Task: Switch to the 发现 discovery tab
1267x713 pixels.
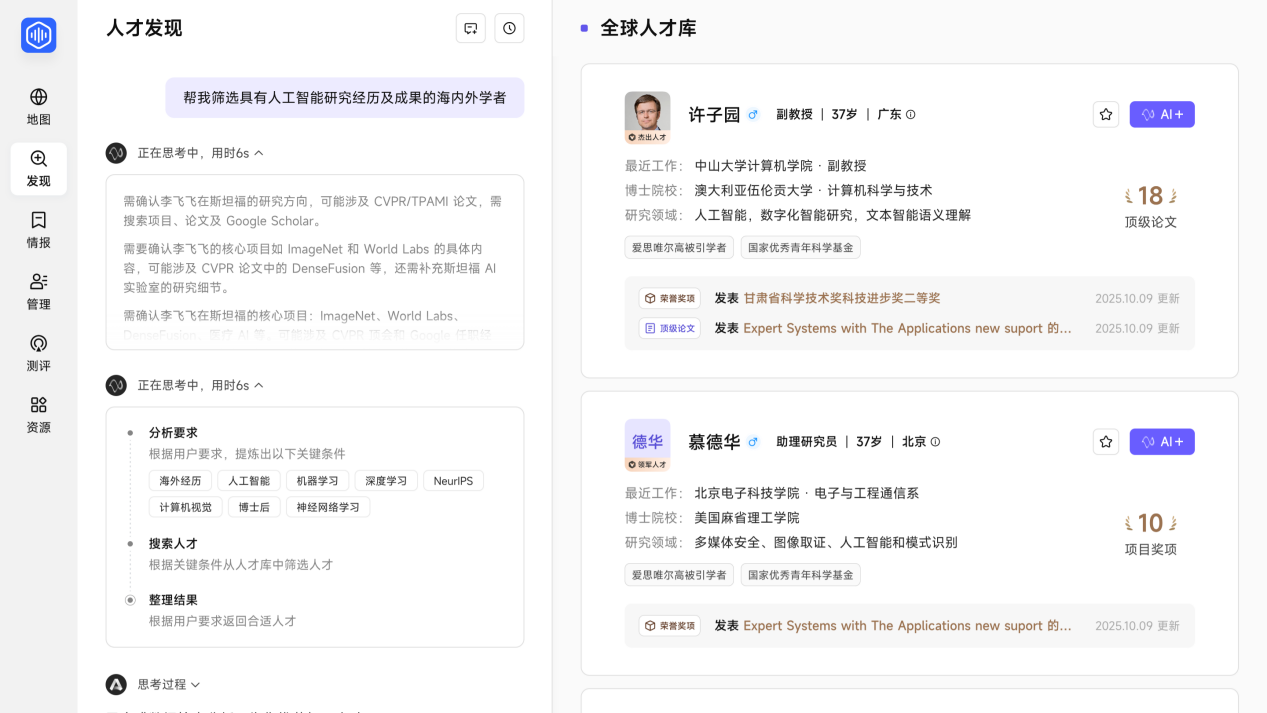Action: (39, 169)
